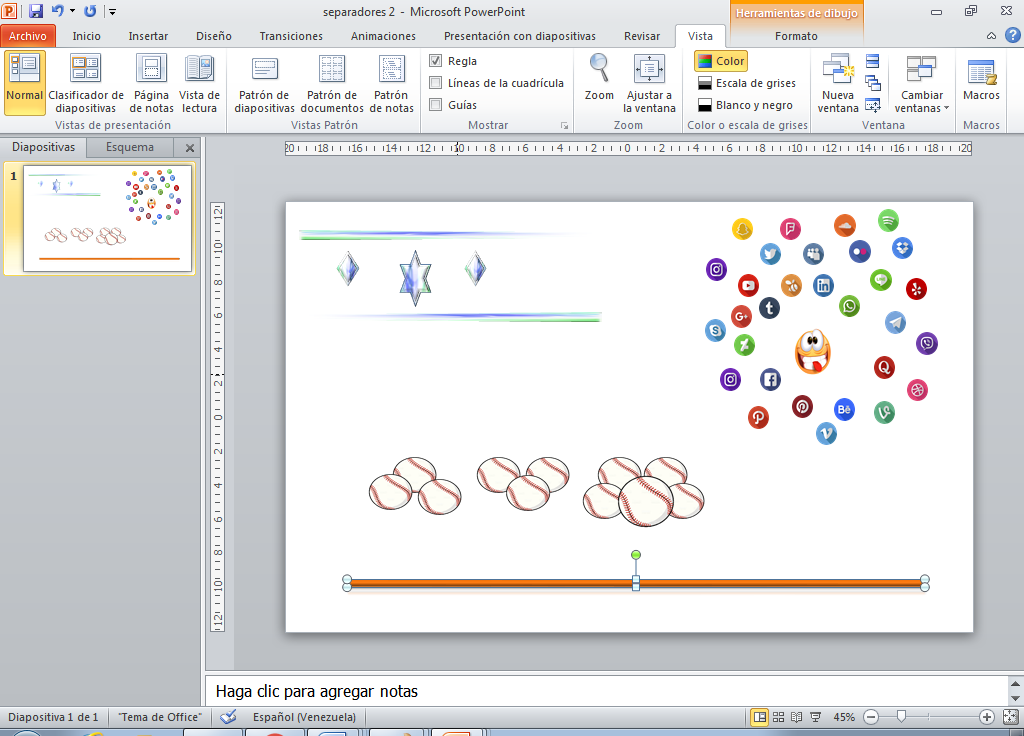Redo action in quick access toolbar

pos(90,11)
